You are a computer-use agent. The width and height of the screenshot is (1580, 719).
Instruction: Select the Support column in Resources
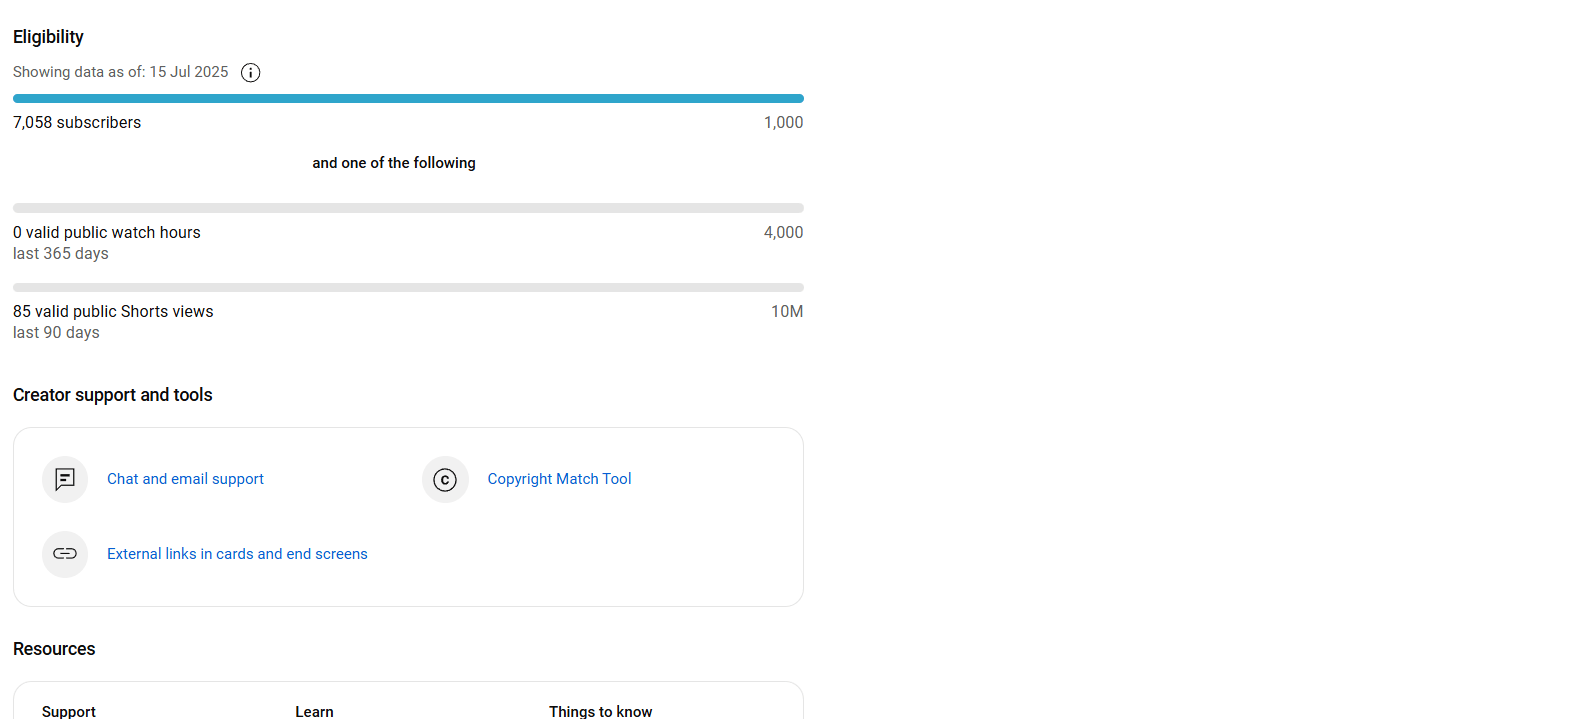coord(69,711)
